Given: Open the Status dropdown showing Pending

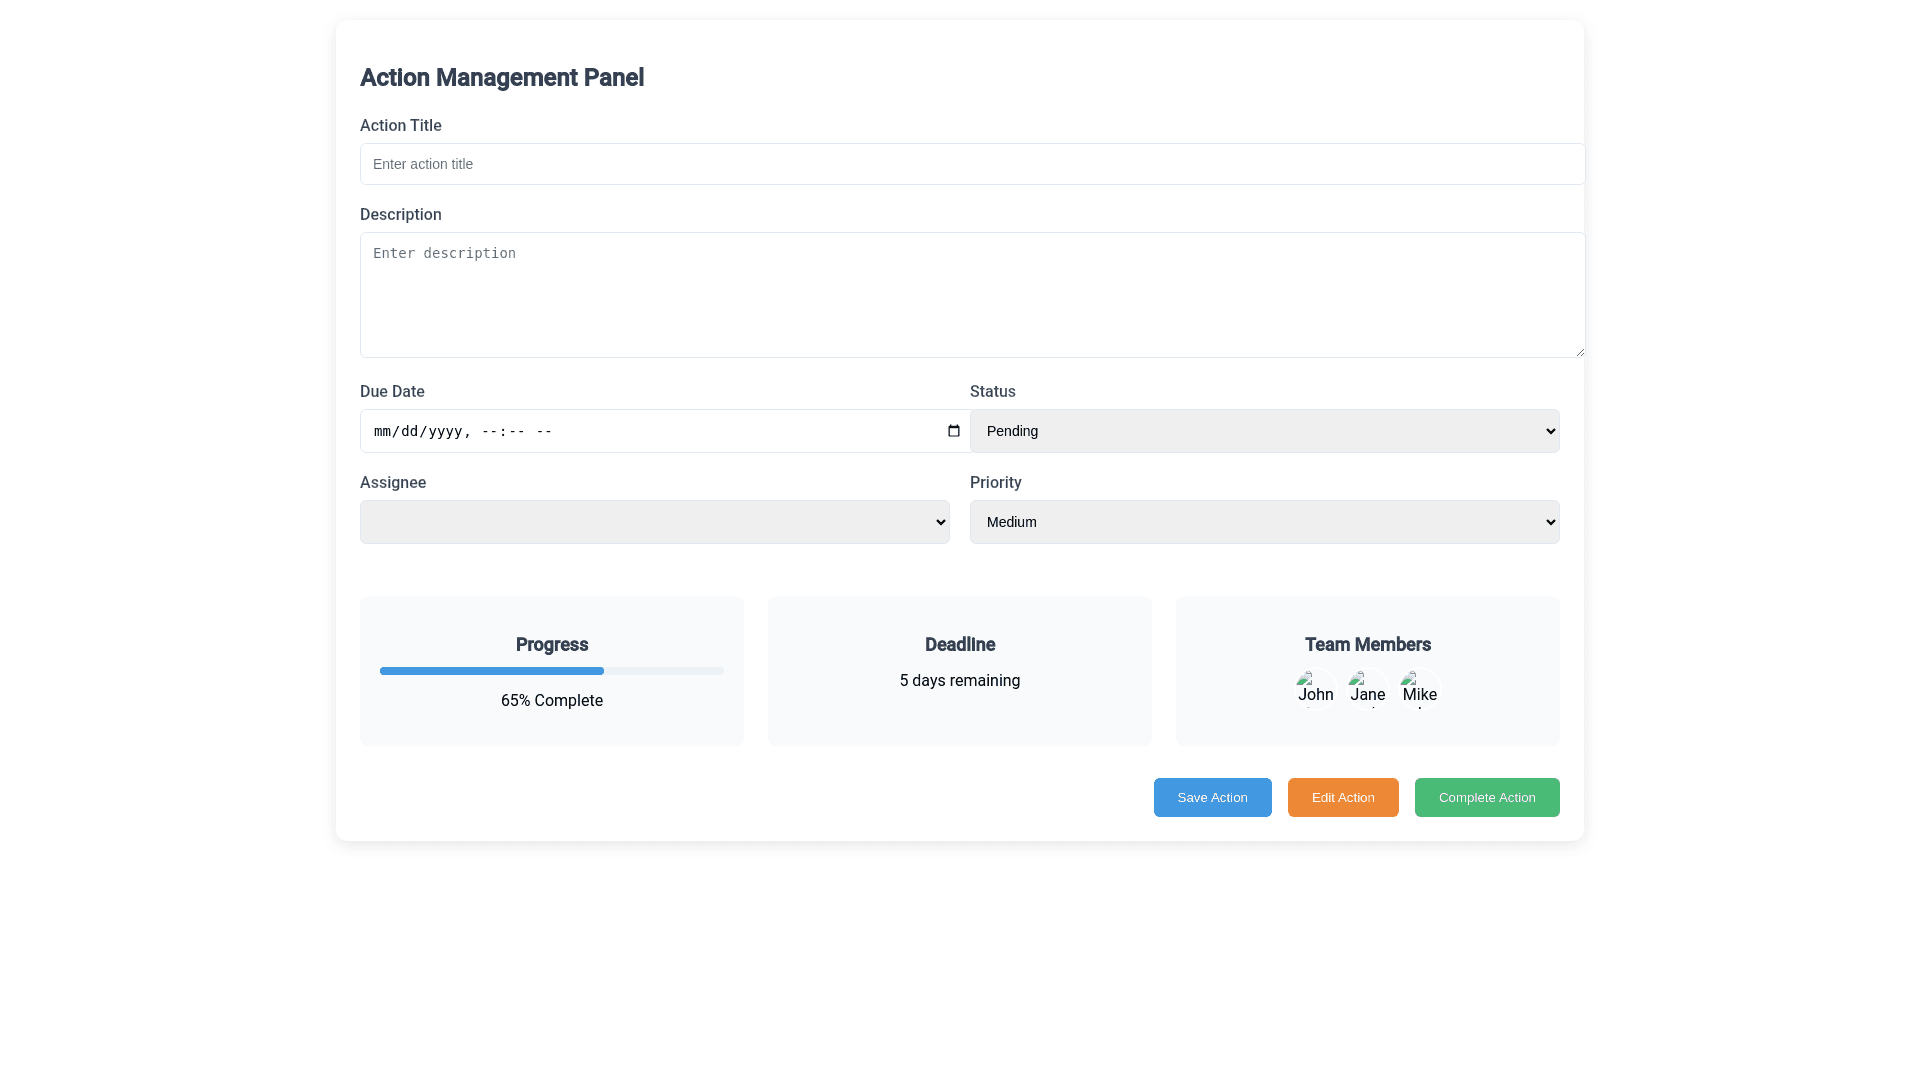Looking at the screenshot, I should tap(1264, 431).
